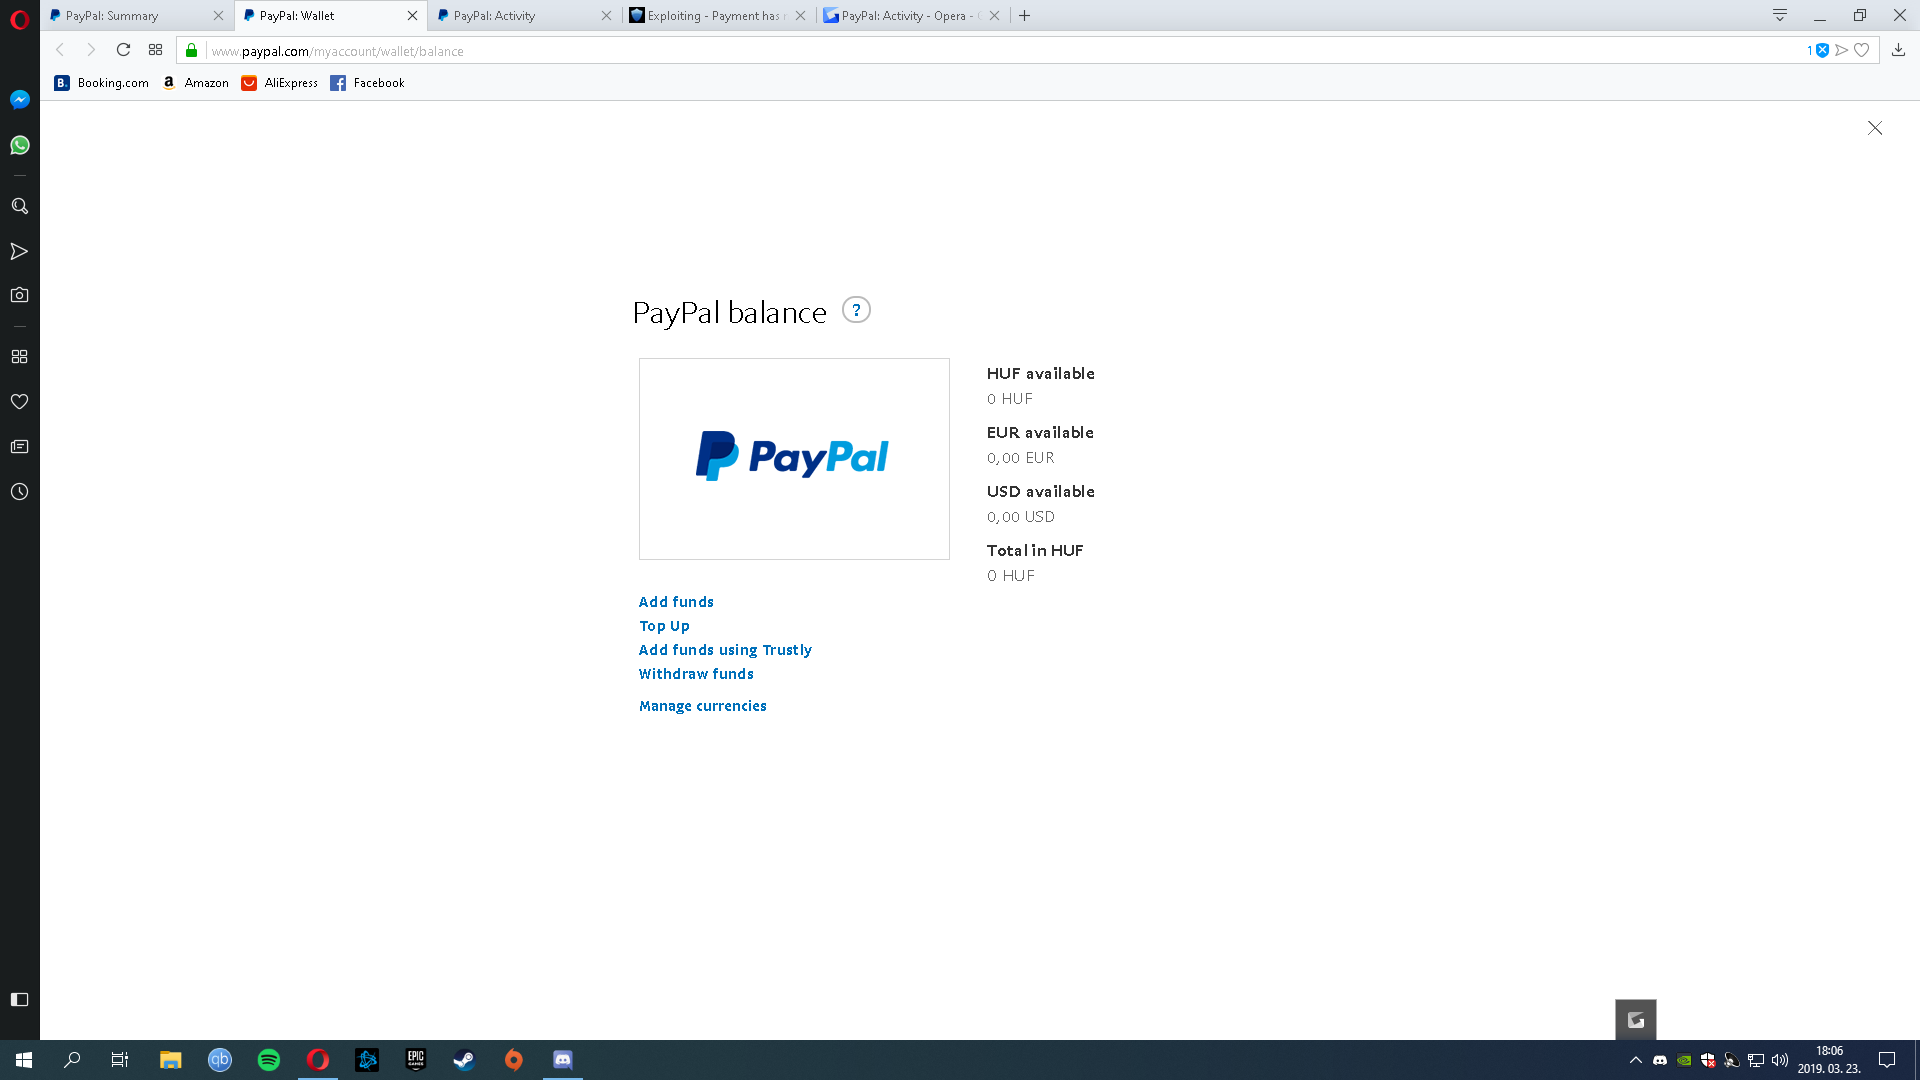Click the Withdraw funds link

pos(696,674)
